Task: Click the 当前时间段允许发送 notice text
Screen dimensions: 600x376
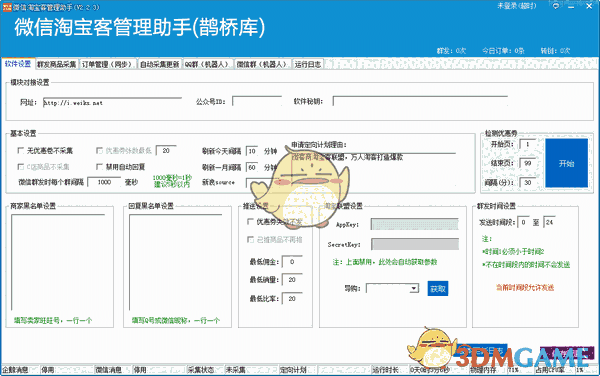Action: coord(525,288)
